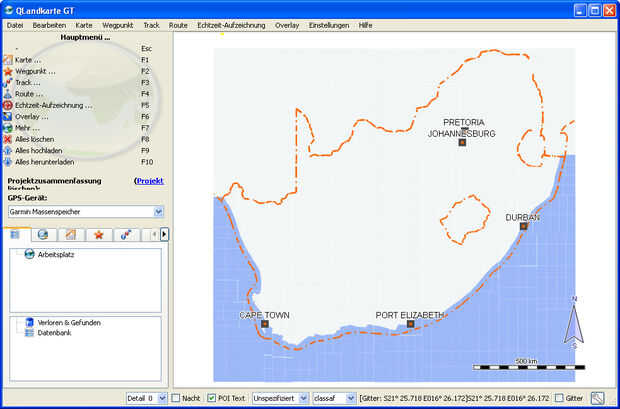Click the Echtzeit-Aufzeichnung icon in main menu
This screenshot has height=409, width=620.
click(x=8, y=106)
